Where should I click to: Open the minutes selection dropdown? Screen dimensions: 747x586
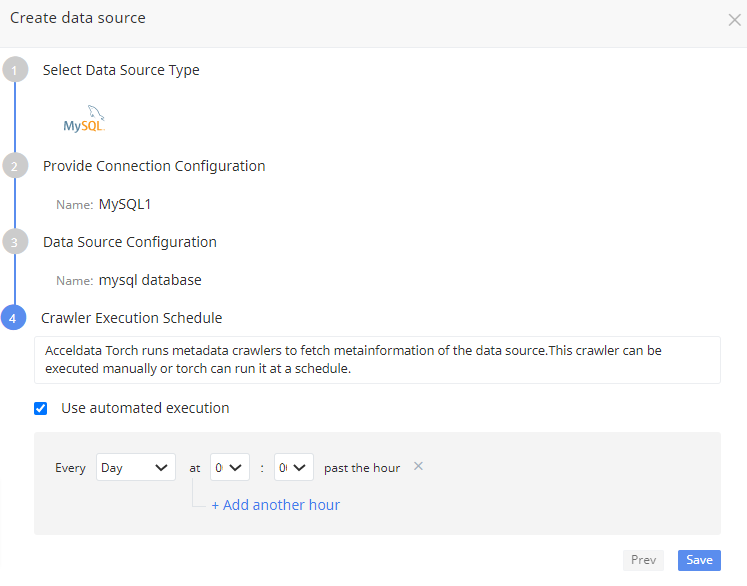[293, 467]
